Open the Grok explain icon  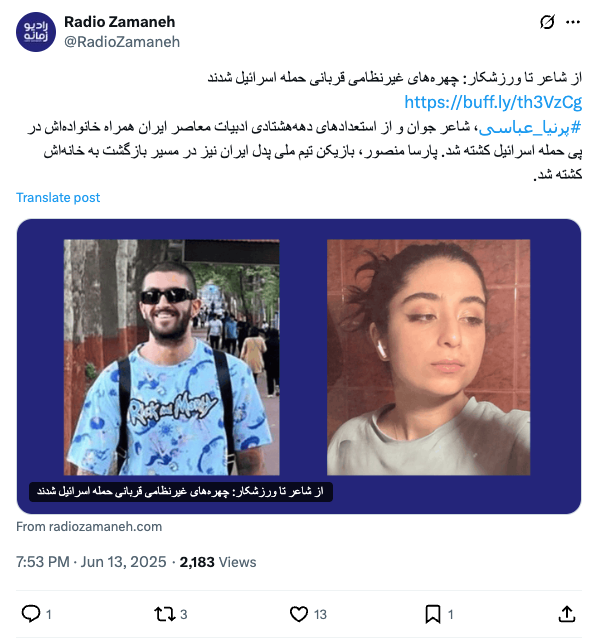coord(547,22)
